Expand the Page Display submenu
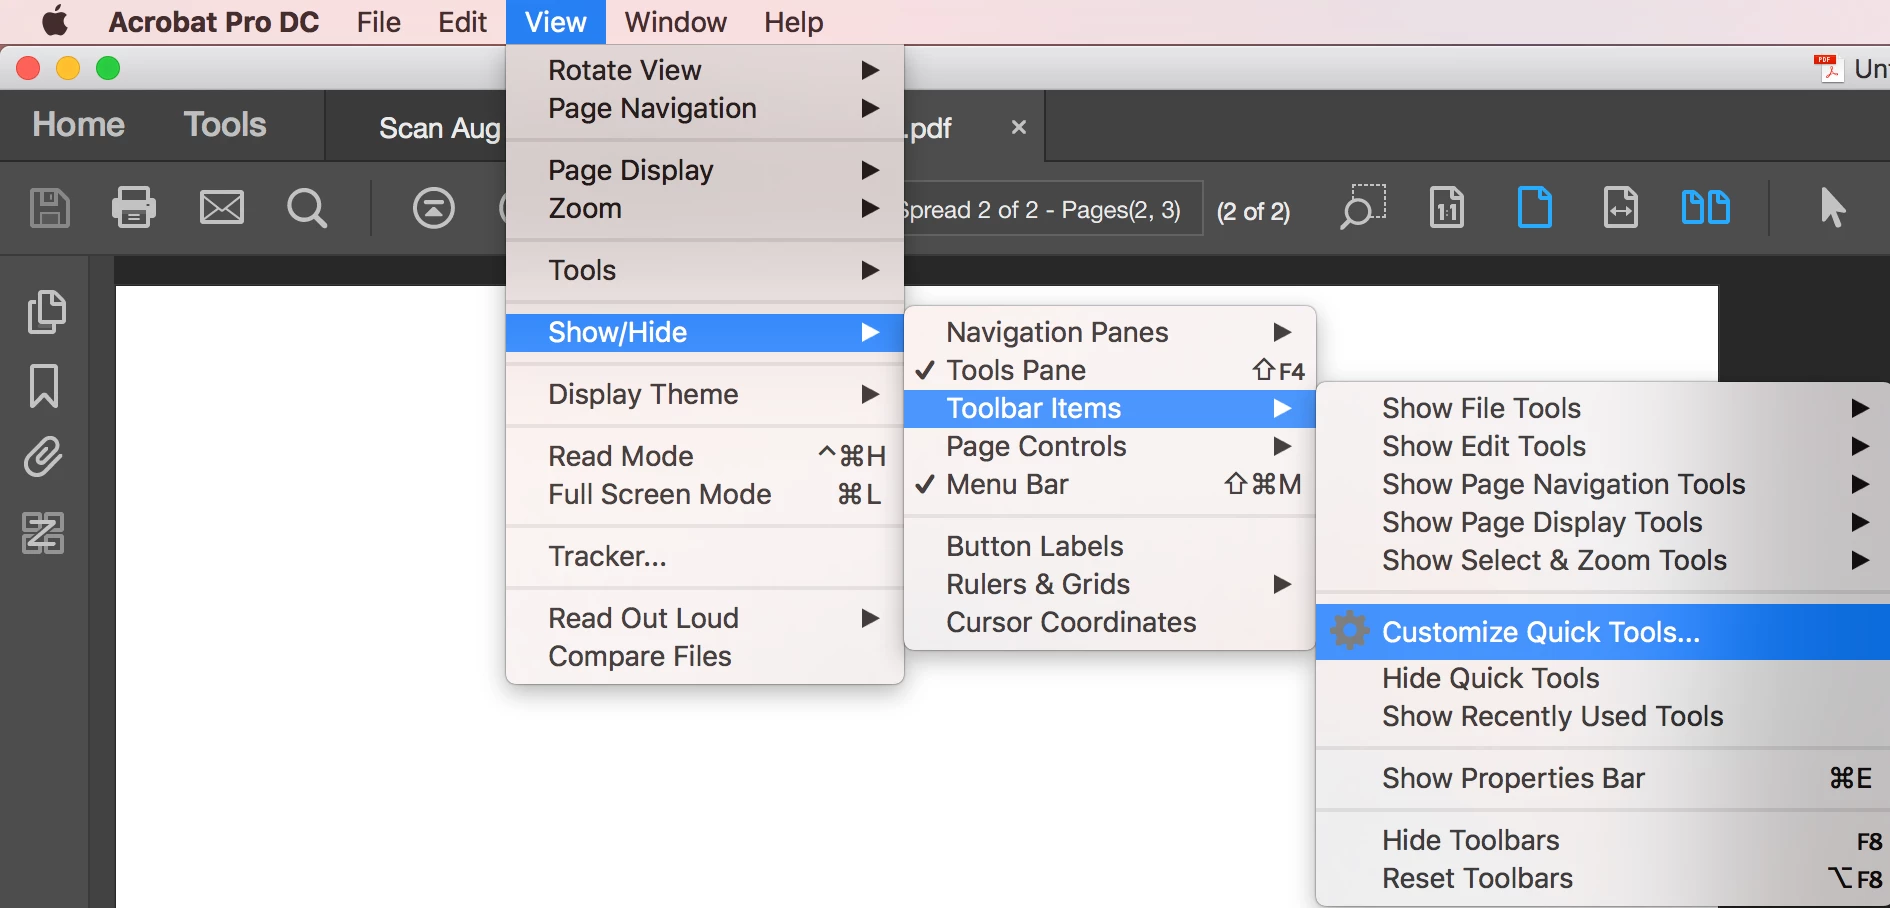Viewport: 1890px width, 908px height. (x=705, y=170)
